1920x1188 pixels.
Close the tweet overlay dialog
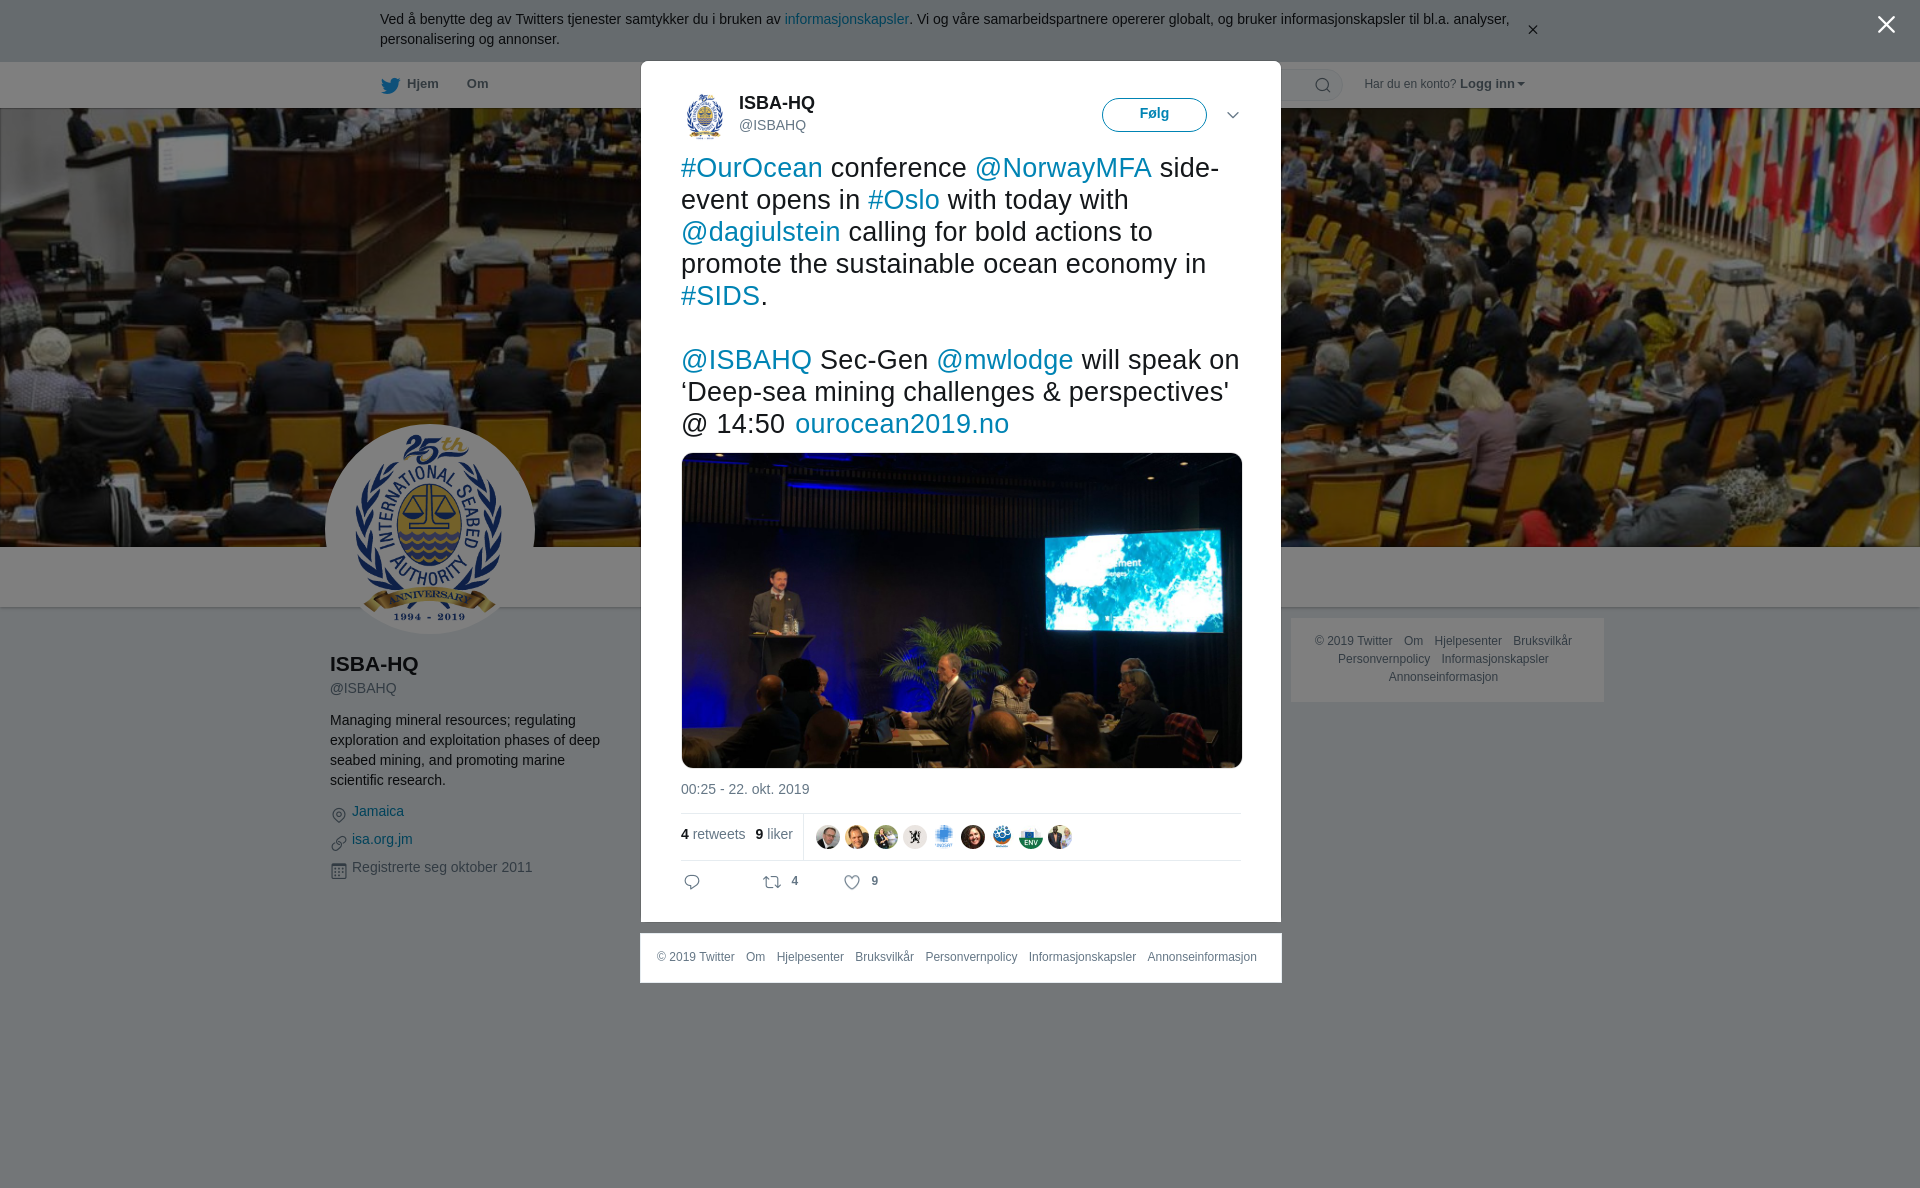click(1886, 25)
